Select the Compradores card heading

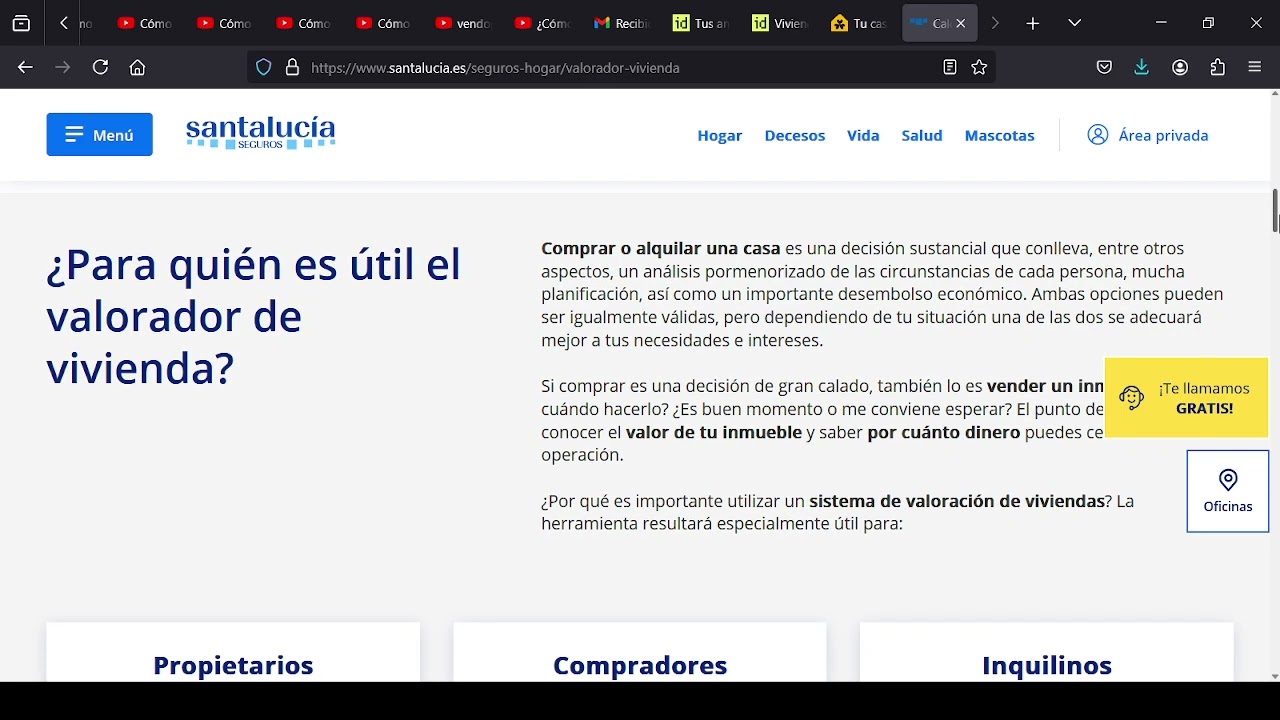[x=640, y=666]
